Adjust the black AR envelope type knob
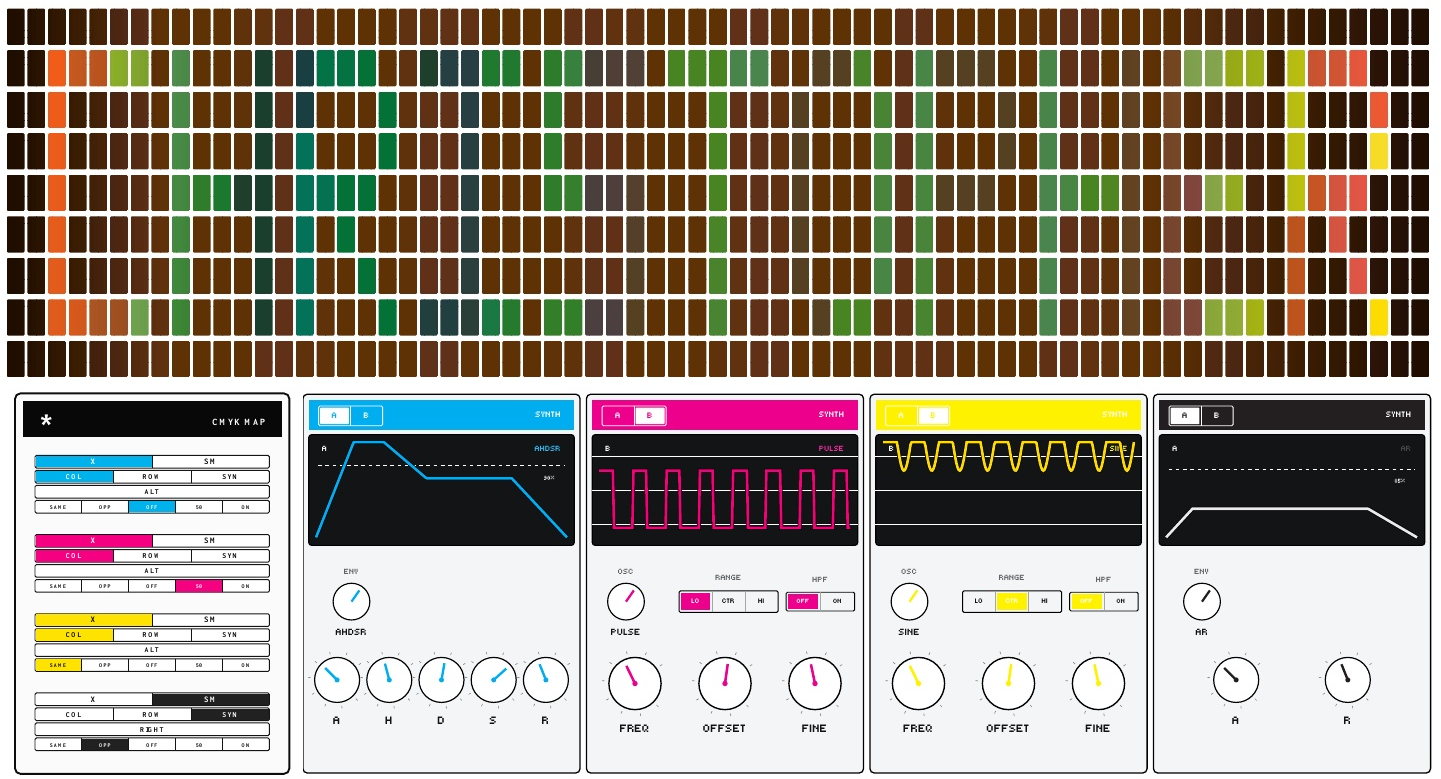1441x779 pixels. point(1201,602)
